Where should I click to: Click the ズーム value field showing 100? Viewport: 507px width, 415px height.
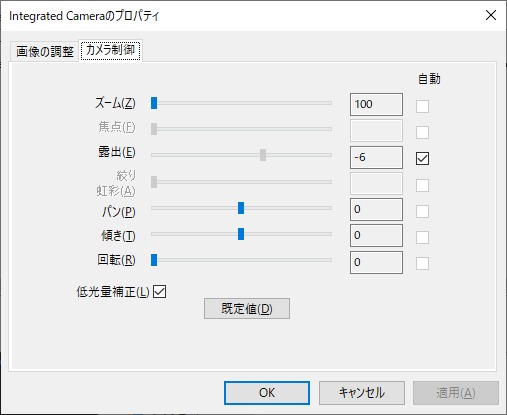coord(376,104)
